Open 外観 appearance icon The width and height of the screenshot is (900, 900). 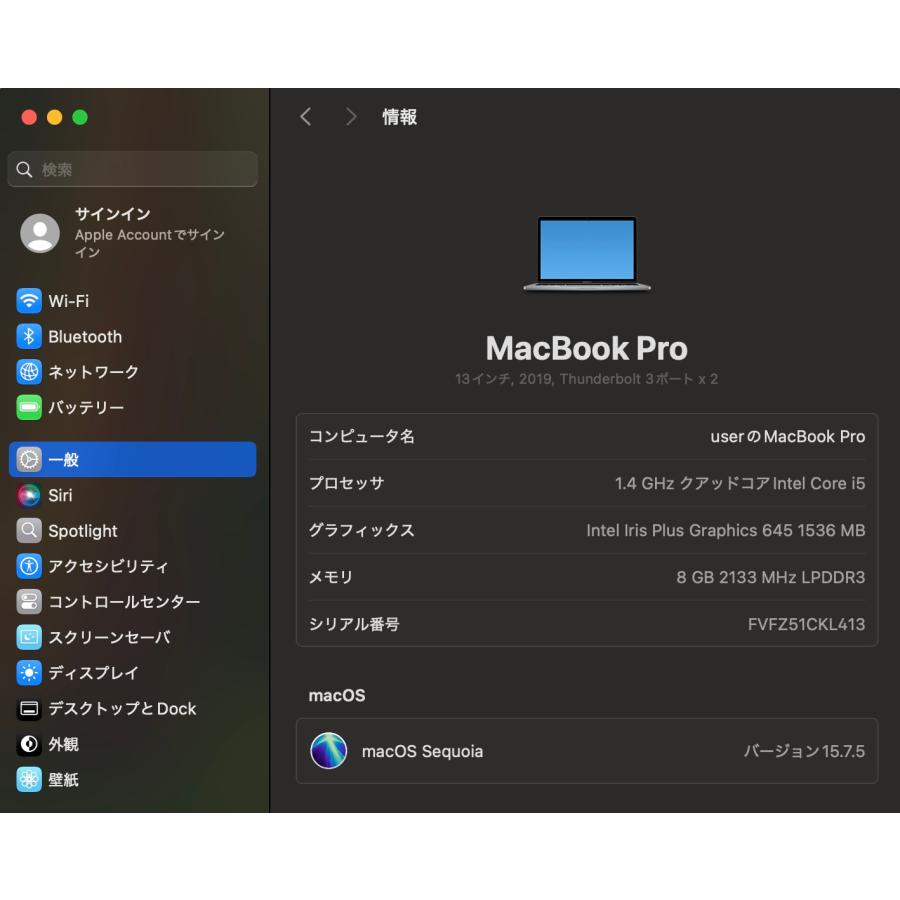click(x=29, y=744)
